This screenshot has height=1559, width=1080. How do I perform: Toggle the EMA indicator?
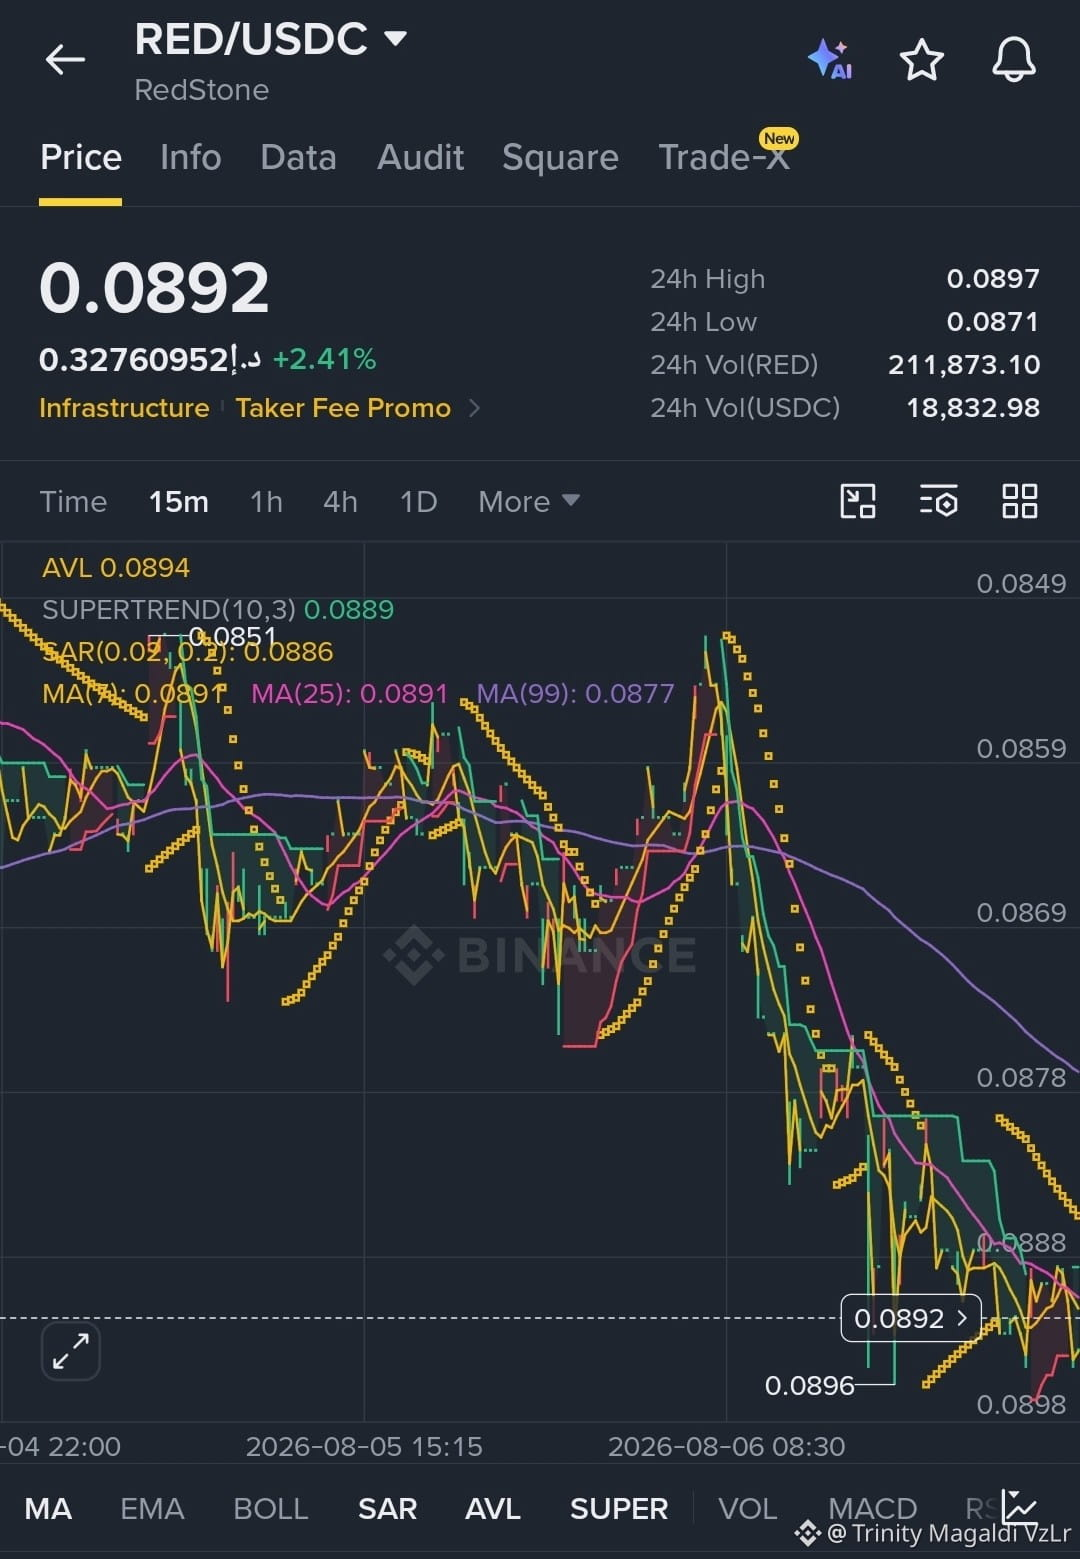[x=152, y=1508]
